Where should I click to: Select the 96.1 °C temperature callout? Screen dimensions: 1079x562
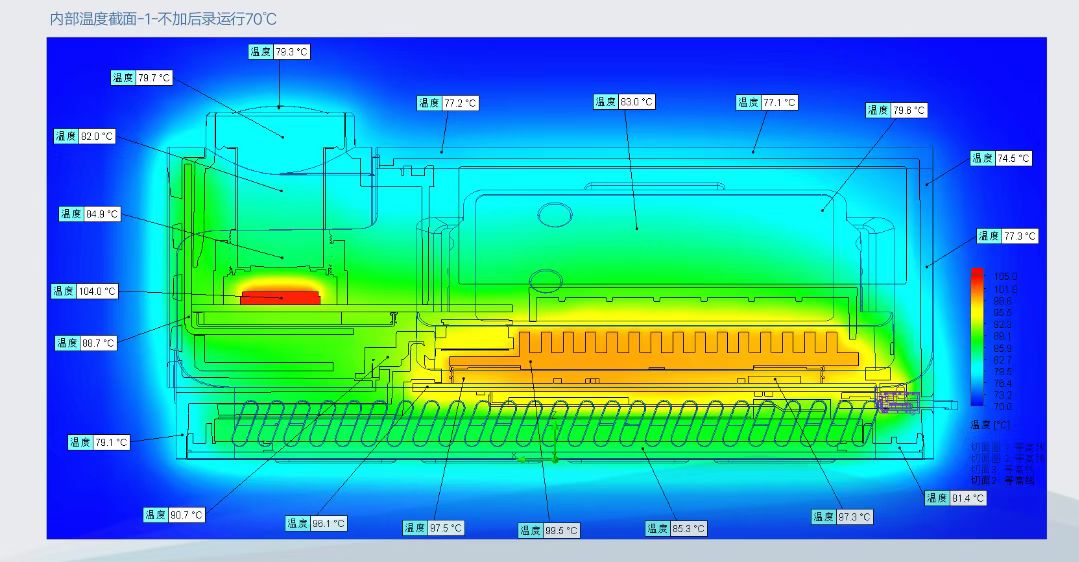(316, 523)
